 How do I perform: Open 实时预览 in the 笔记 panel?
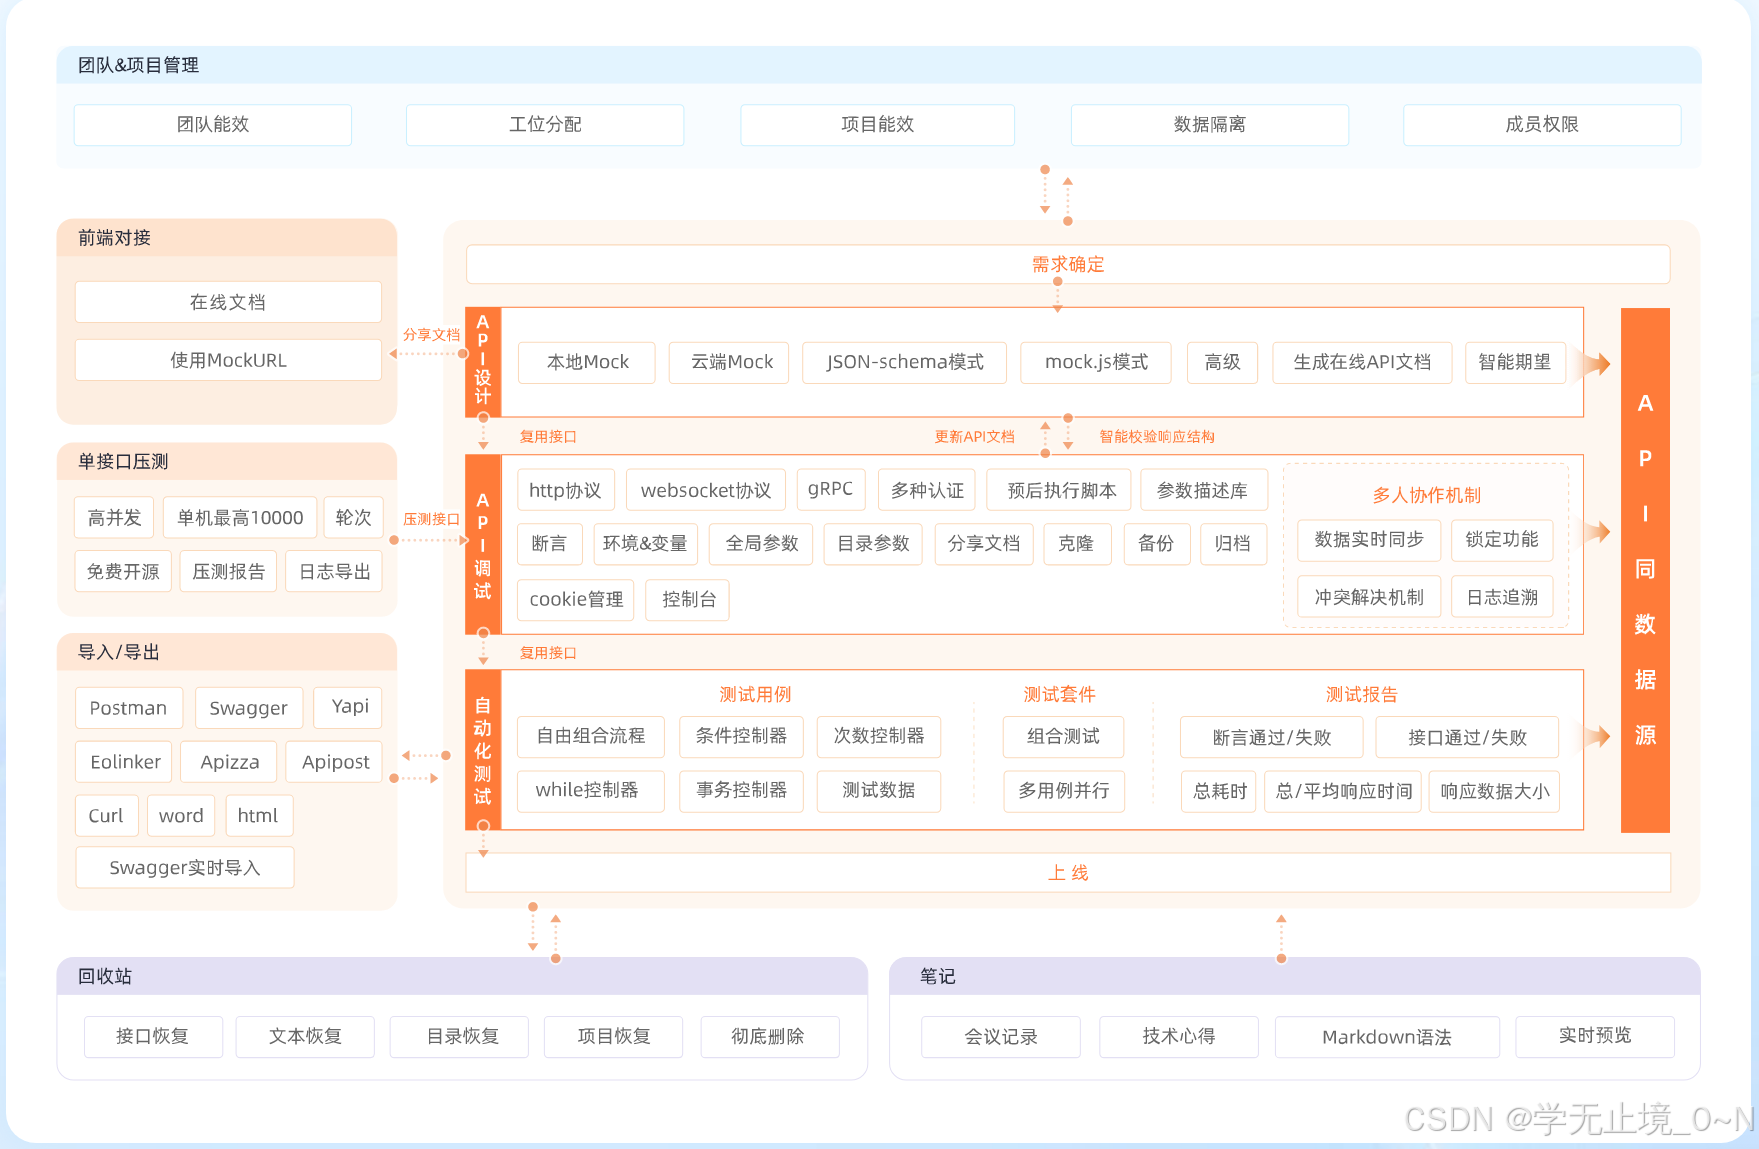tap(1594, 1036)
